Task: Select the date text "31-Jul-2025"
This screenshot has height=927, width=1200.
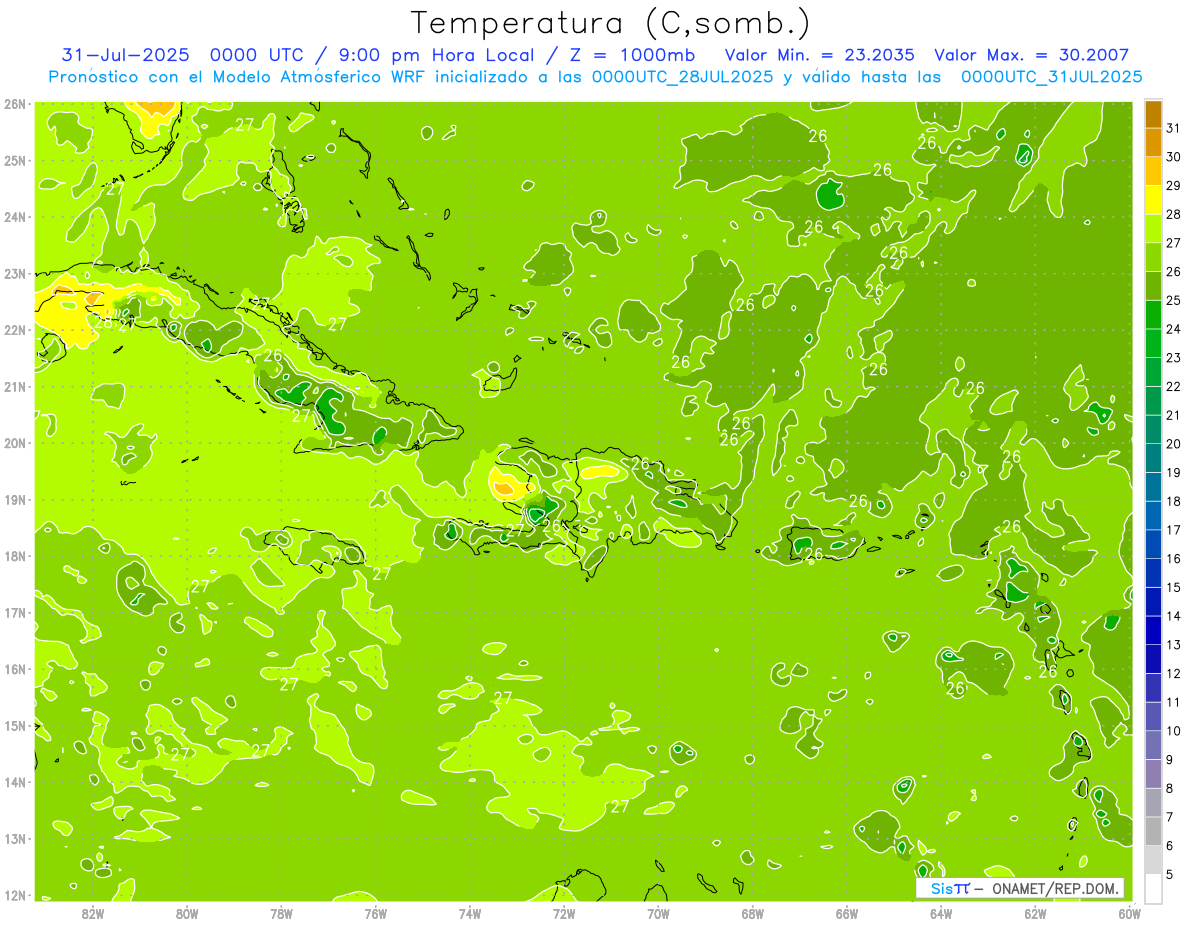Action: (x=123, y=55)
